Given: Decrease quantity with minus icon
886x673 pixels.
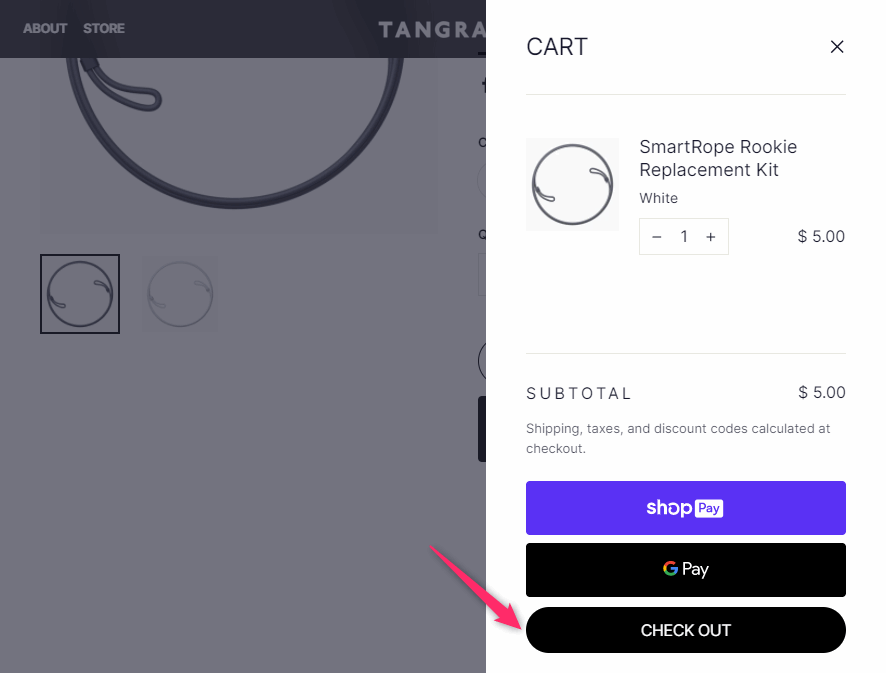Looking at the screenshot, I should [x=657, y=237].
